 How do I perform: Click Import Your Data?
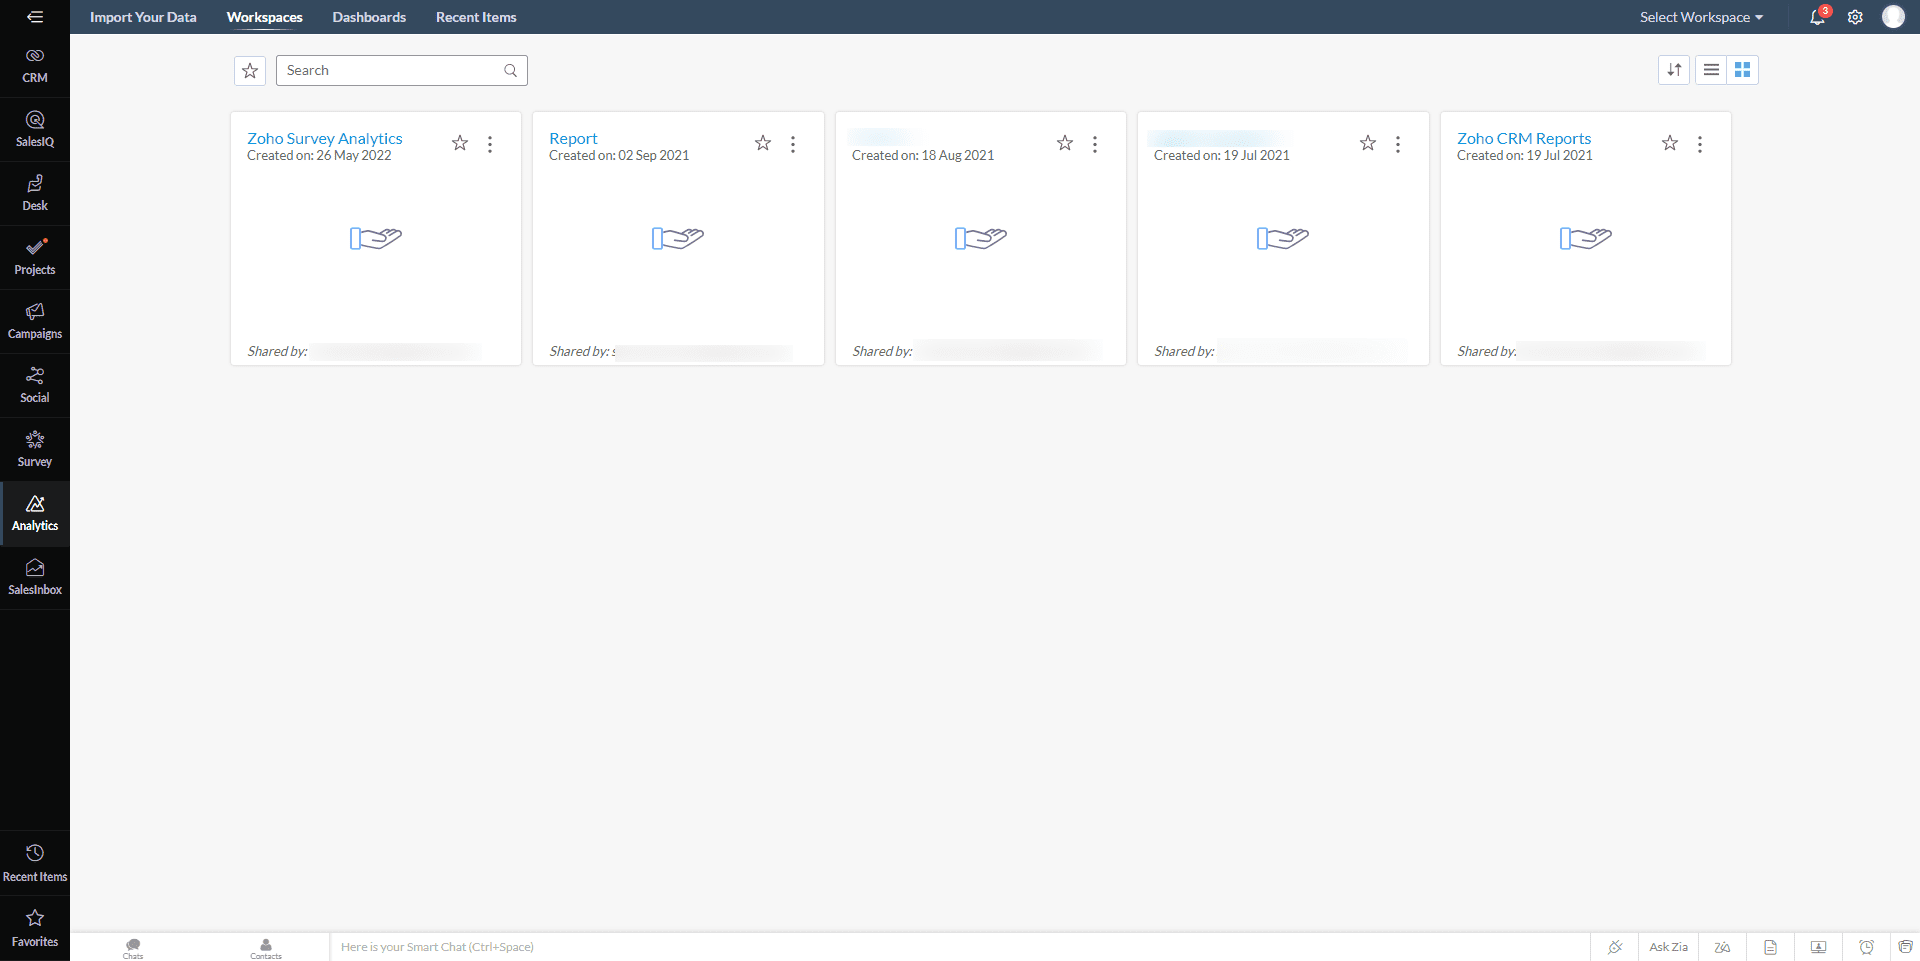coord(143,17)
